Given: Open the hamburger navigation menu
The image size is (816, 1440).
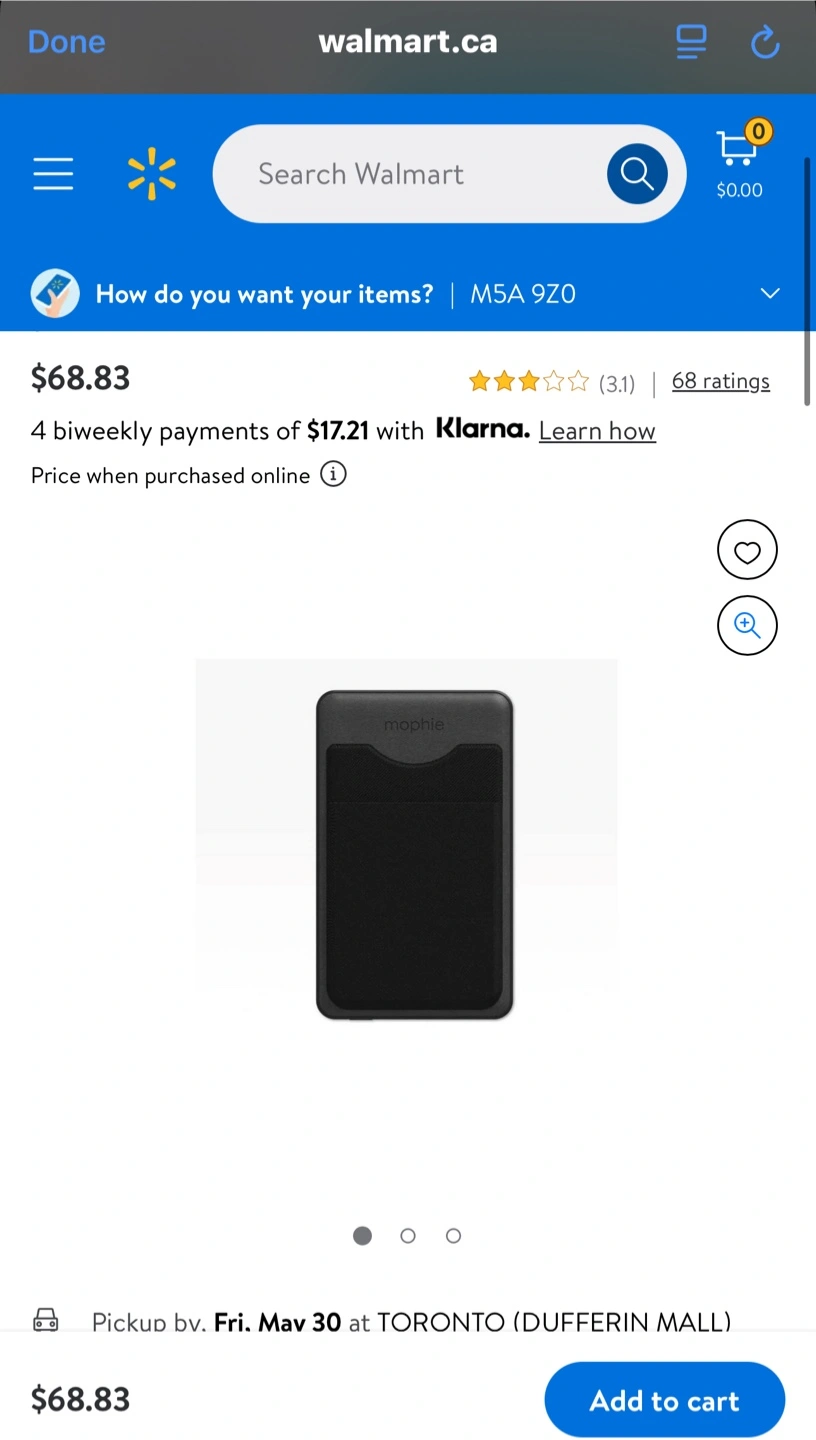Looking at the screenshot, I should pyautogui.click(x=53, y=173).
